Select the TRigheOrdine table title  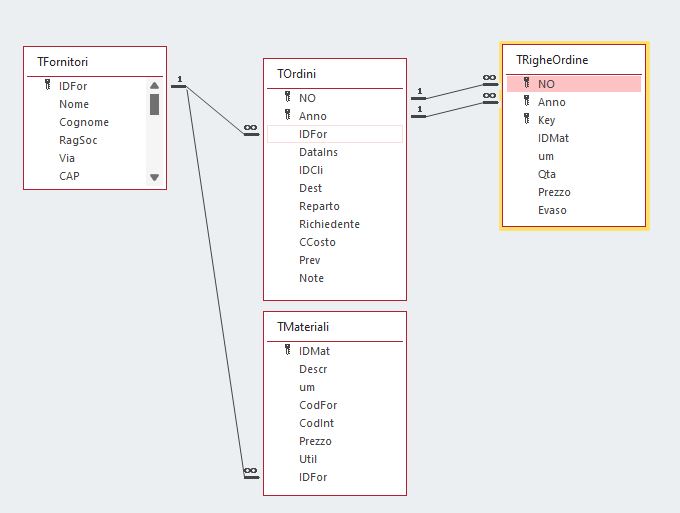pos(552,60)
